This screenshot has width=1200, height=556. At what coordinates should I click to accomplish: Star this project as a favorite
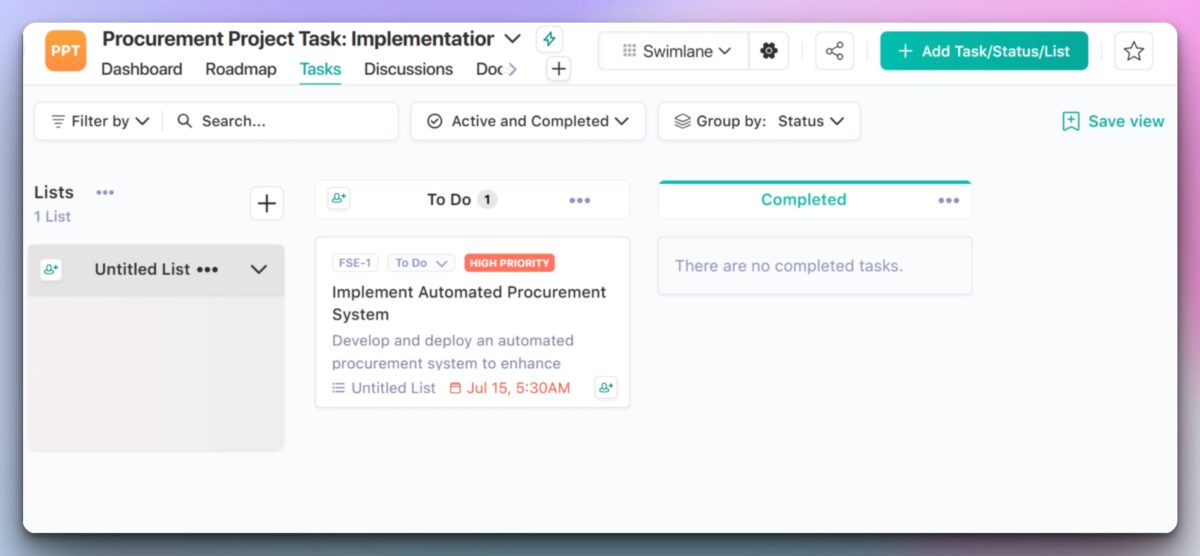pyautogui.click(x=1133, y=51)
